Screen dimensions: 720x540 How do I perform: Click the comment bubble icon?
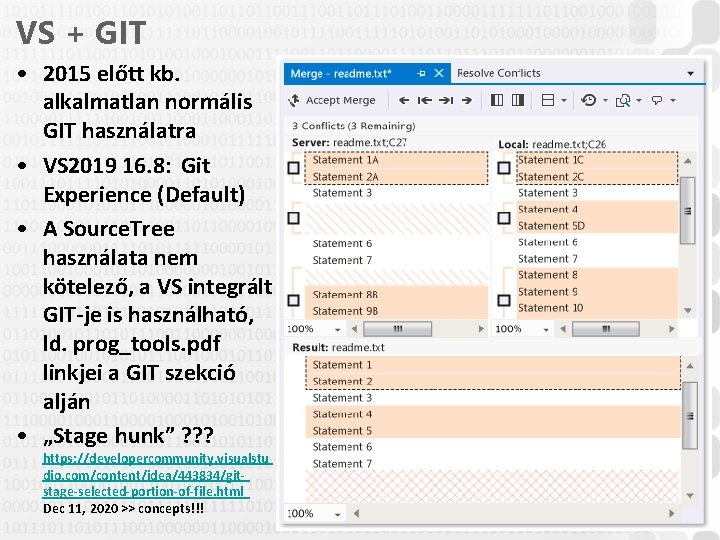(x=657, y=100)
